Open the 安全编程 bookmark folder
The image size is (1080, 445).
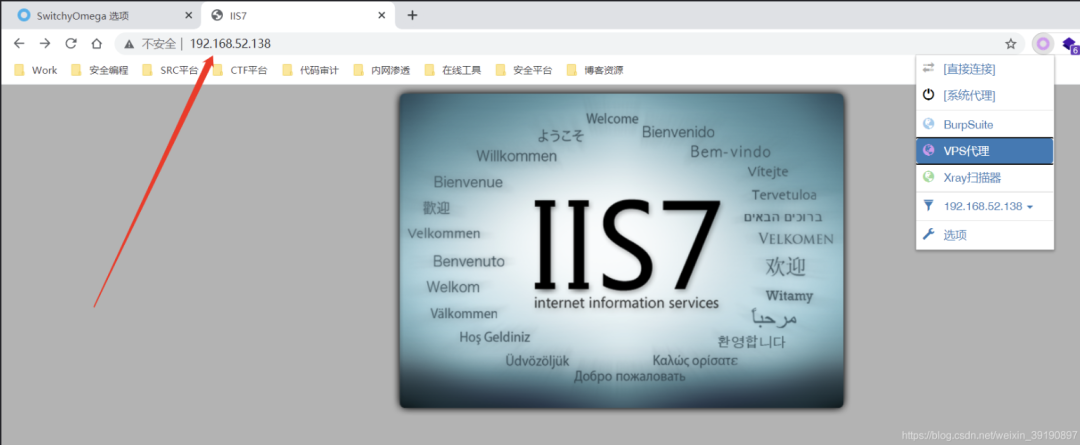100,70
